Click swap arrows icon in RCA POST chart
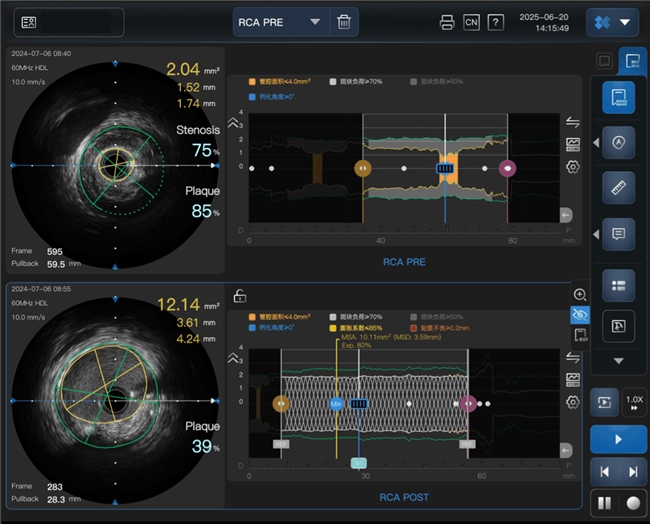650x524 pixels. pyautogui.click(x=573, y=357)
